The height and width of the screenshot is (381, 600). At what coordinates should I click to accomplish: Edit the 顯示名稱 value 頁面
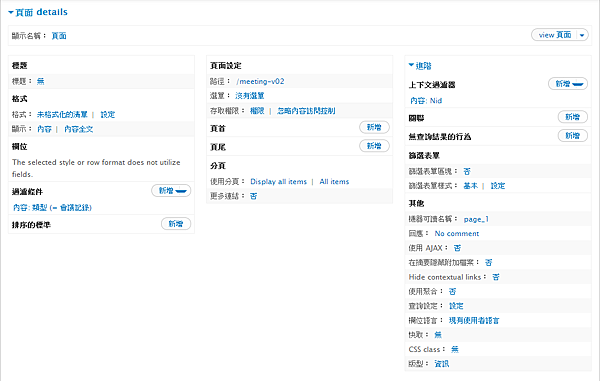pos(59,36)
